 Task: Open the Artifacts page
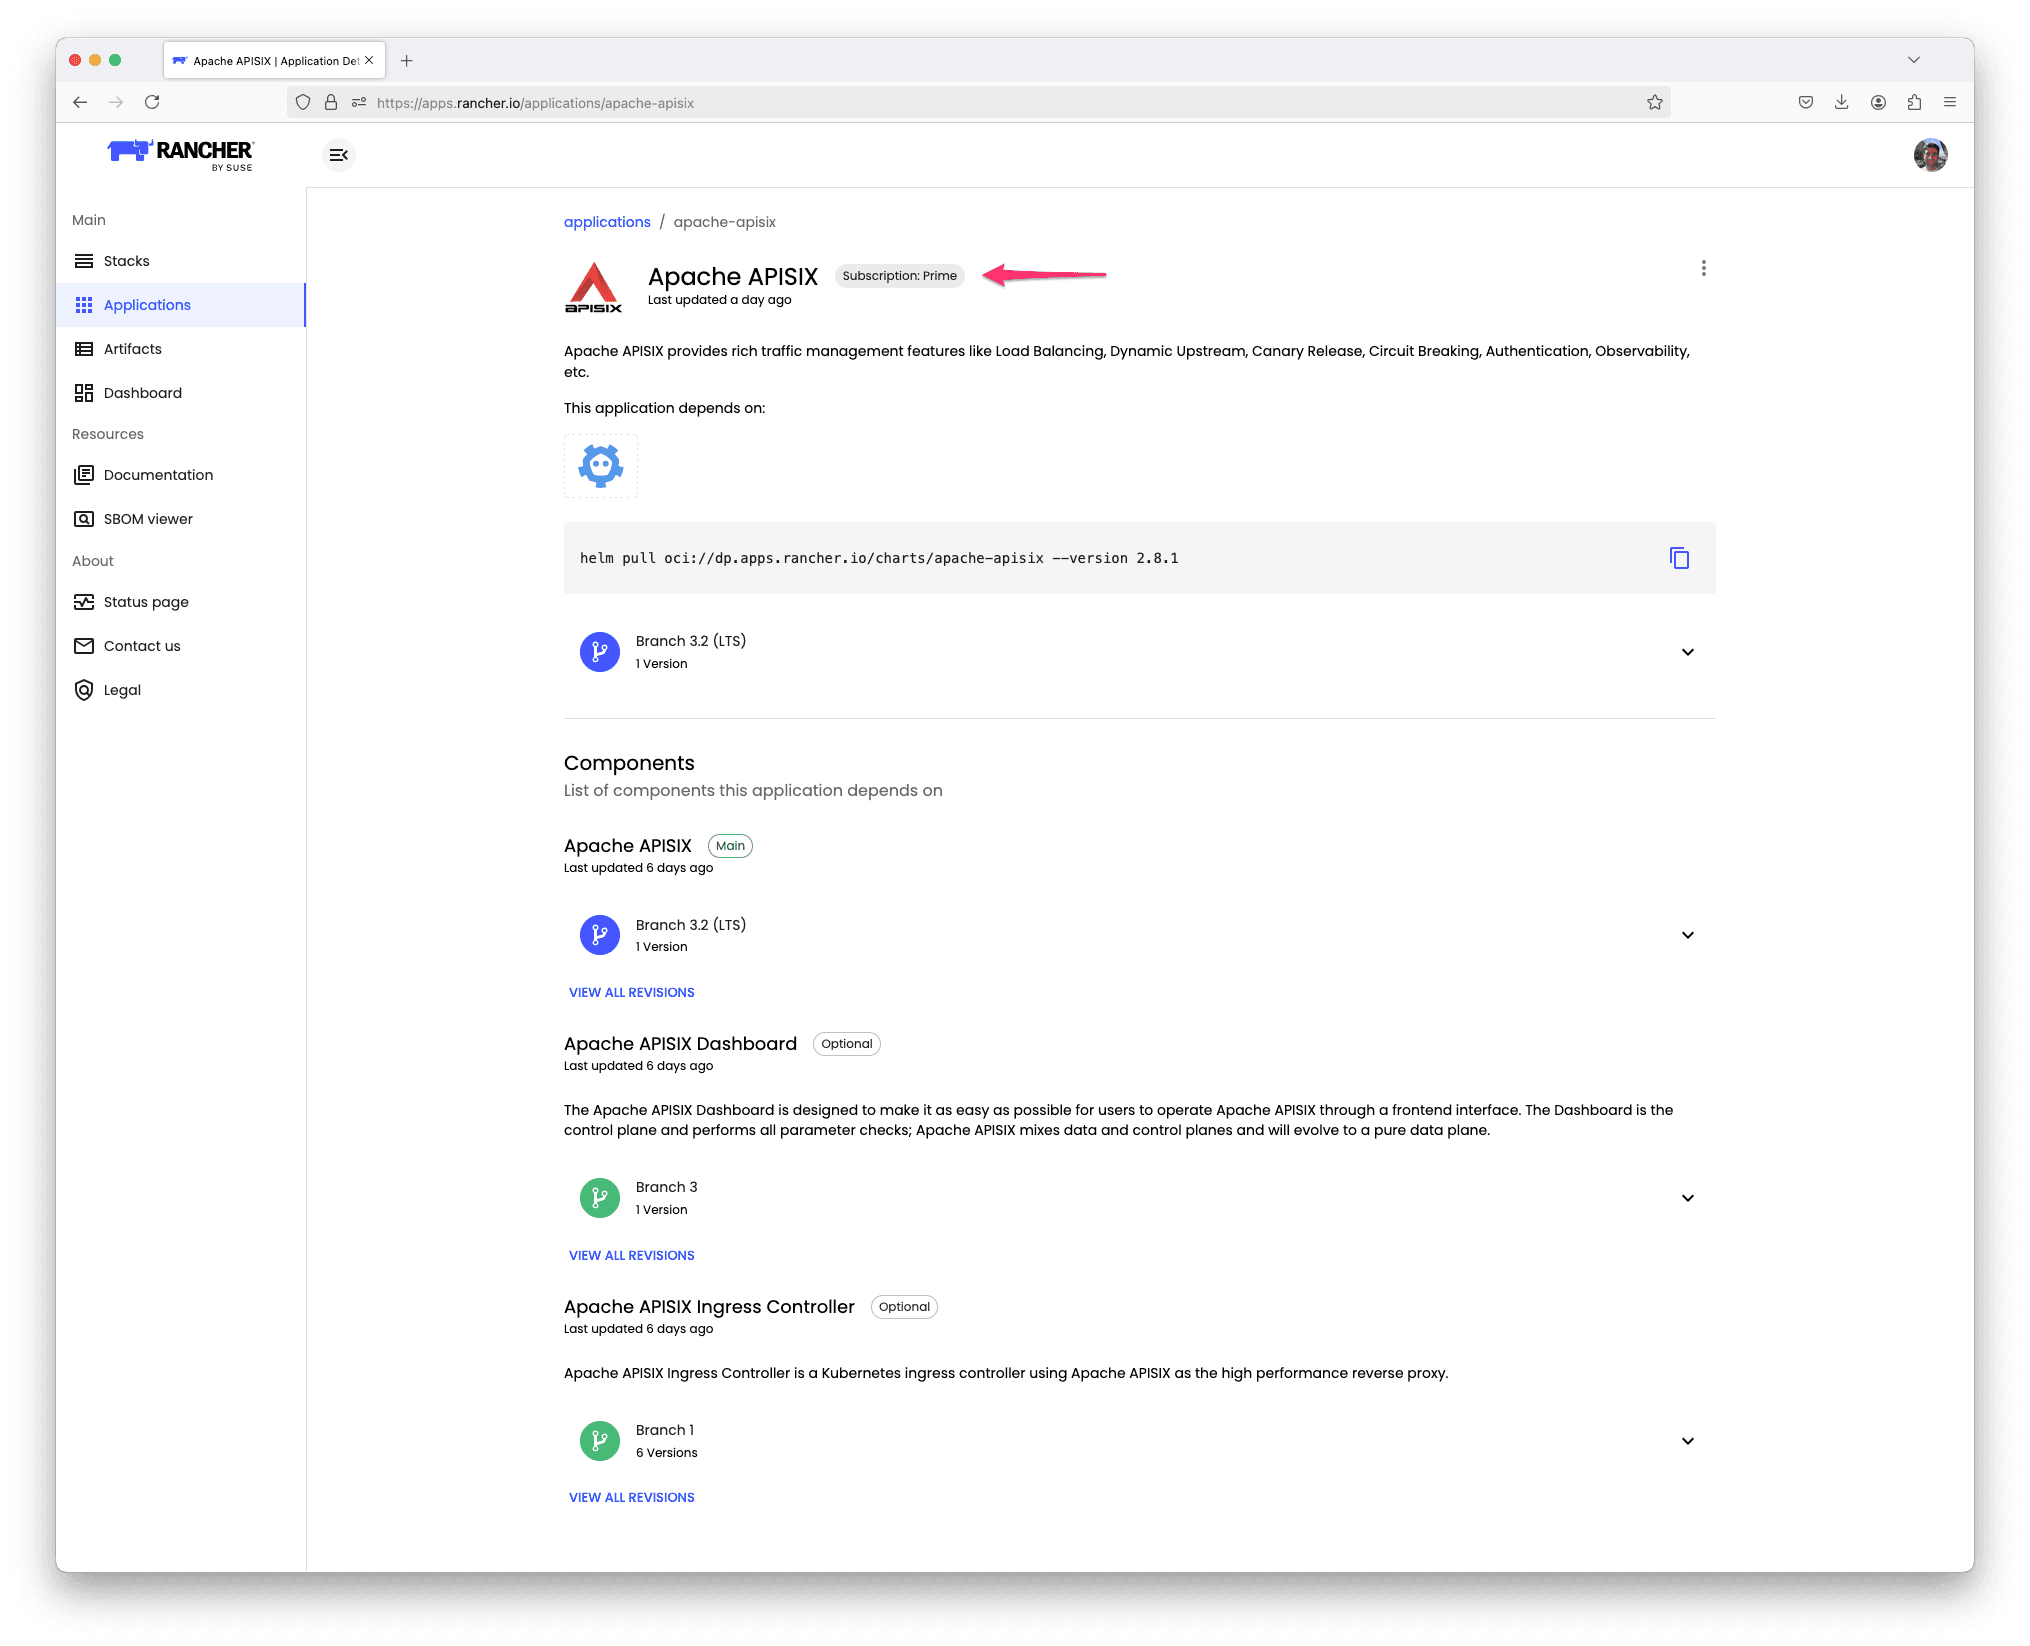coord(131,348)
